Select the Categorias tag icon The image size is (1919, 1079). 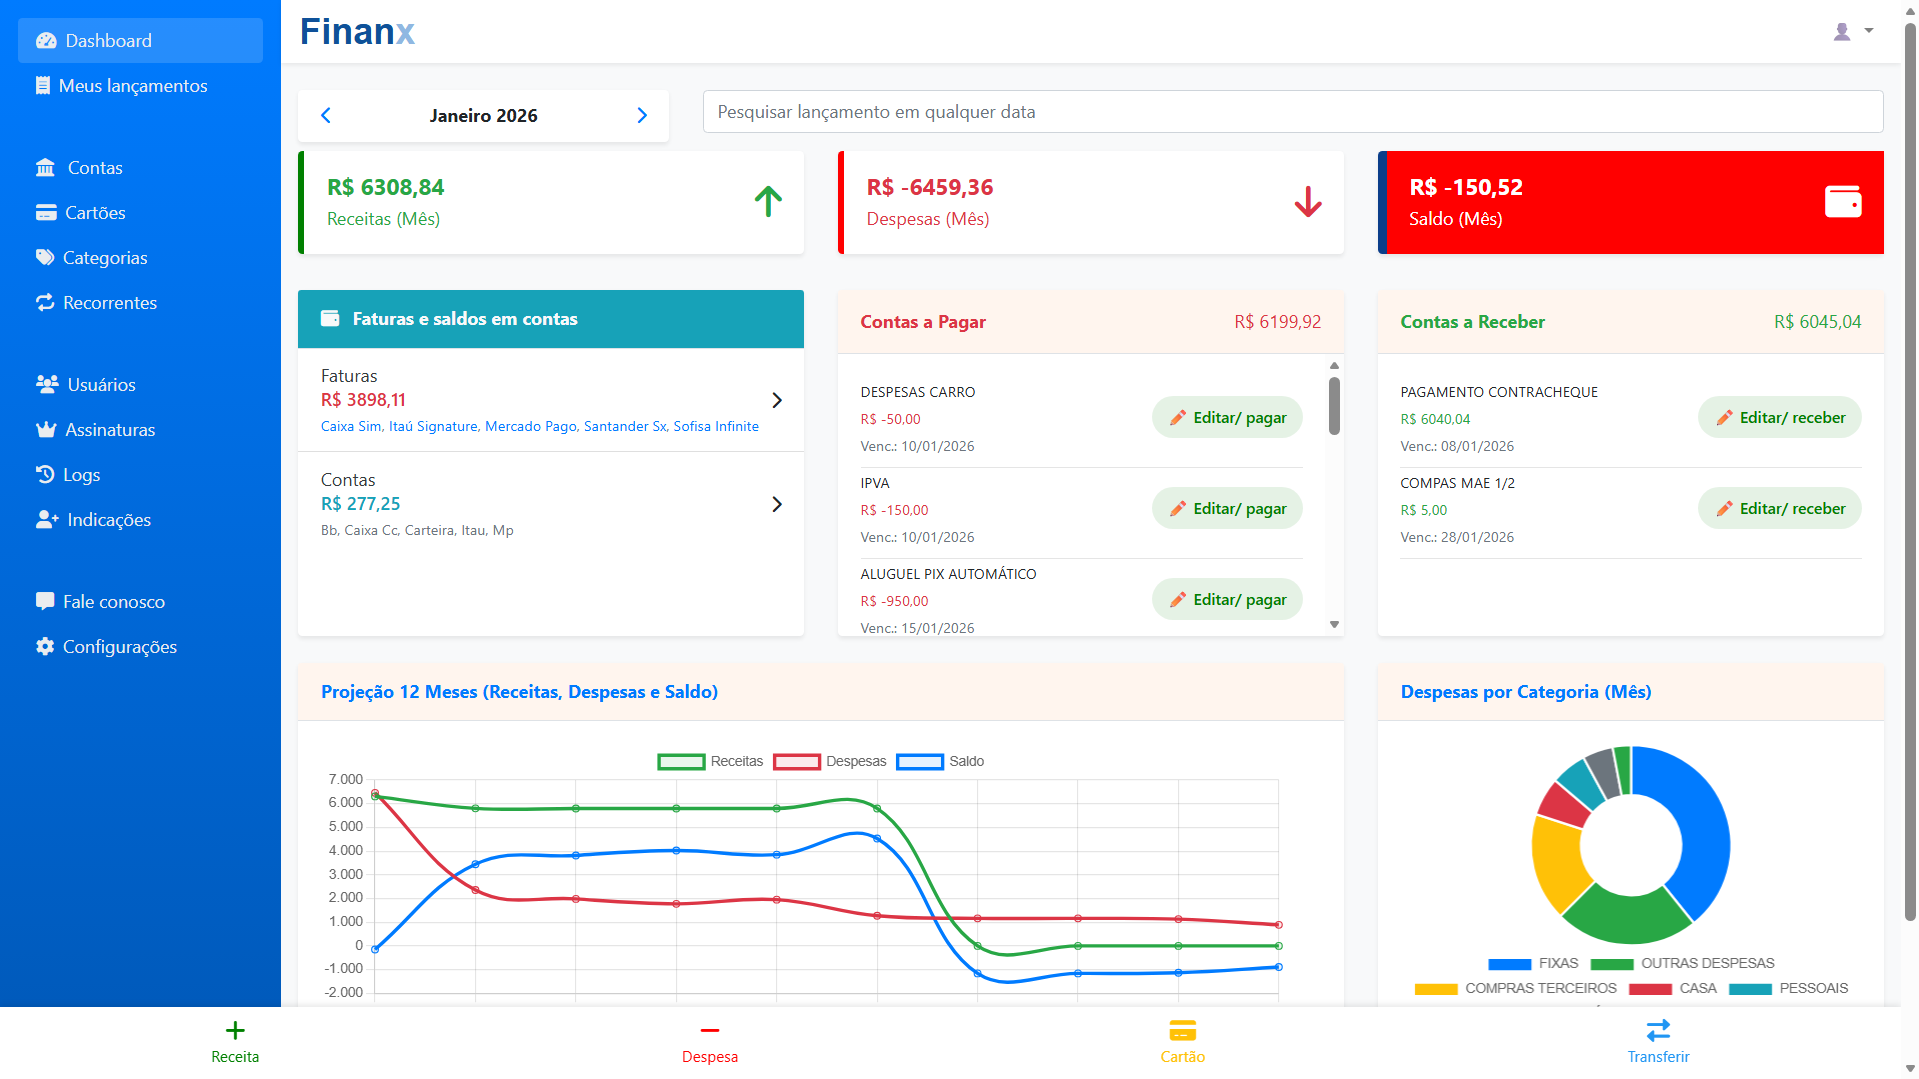pos(45,257)
